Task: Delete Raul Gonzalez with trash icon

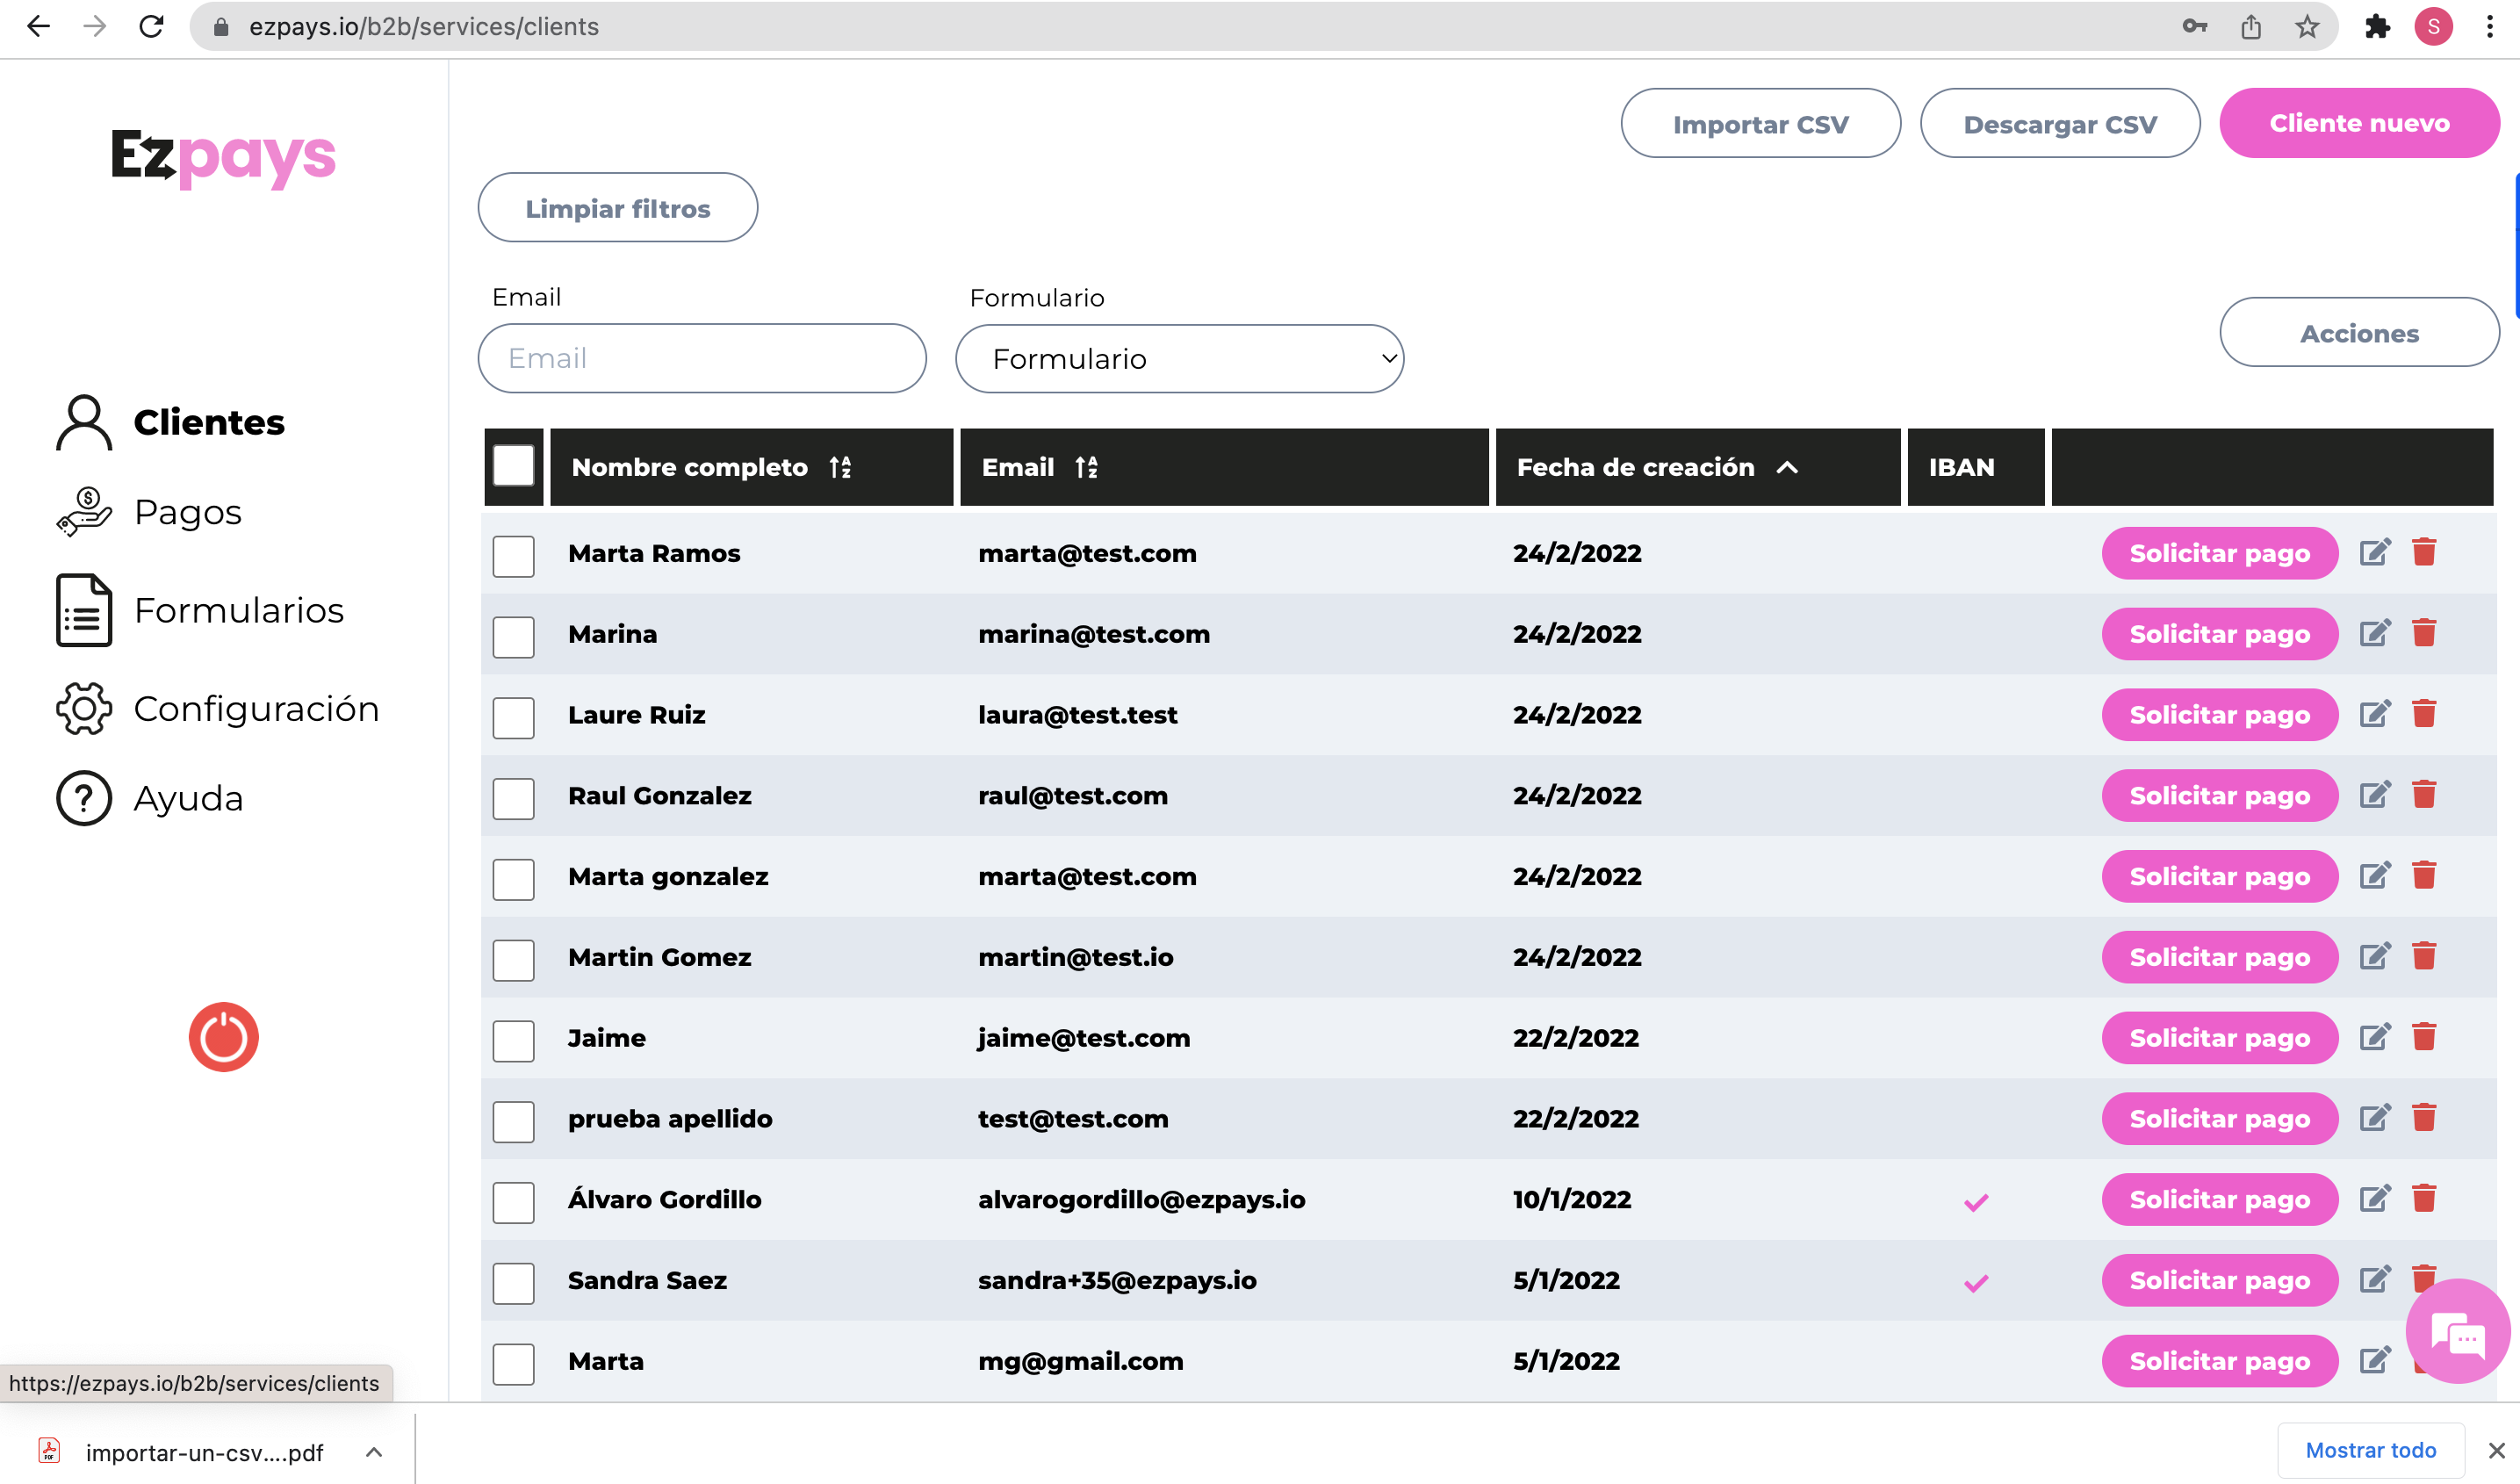Action: click(x=2424, y=795)
